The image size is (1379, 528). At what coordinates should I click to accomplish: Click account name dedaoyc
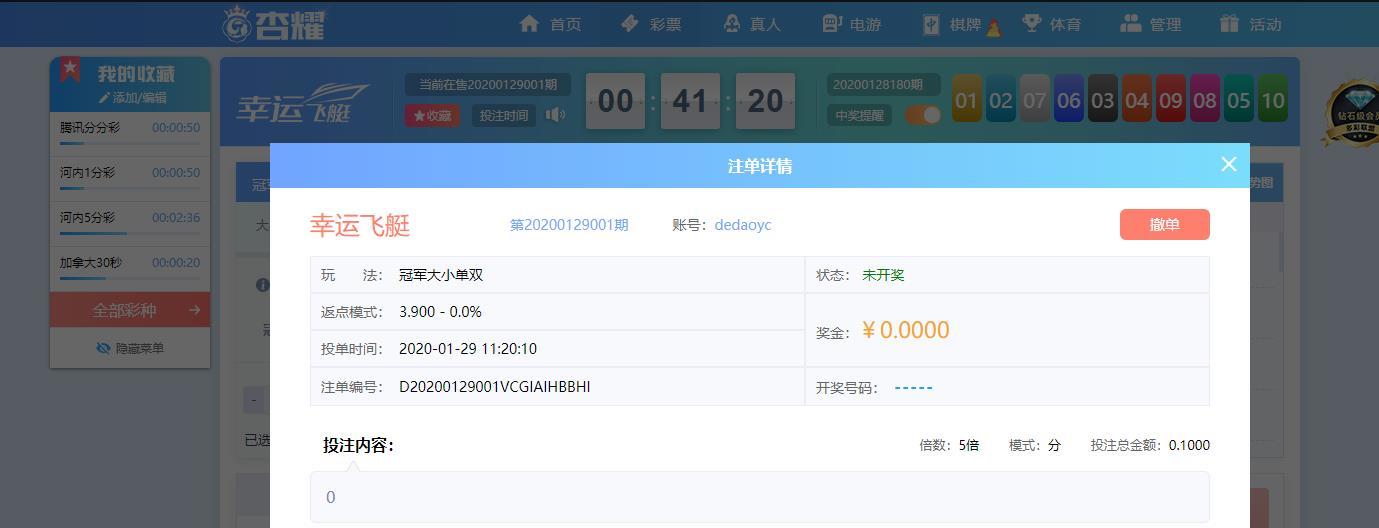click(x=743, y=225)
